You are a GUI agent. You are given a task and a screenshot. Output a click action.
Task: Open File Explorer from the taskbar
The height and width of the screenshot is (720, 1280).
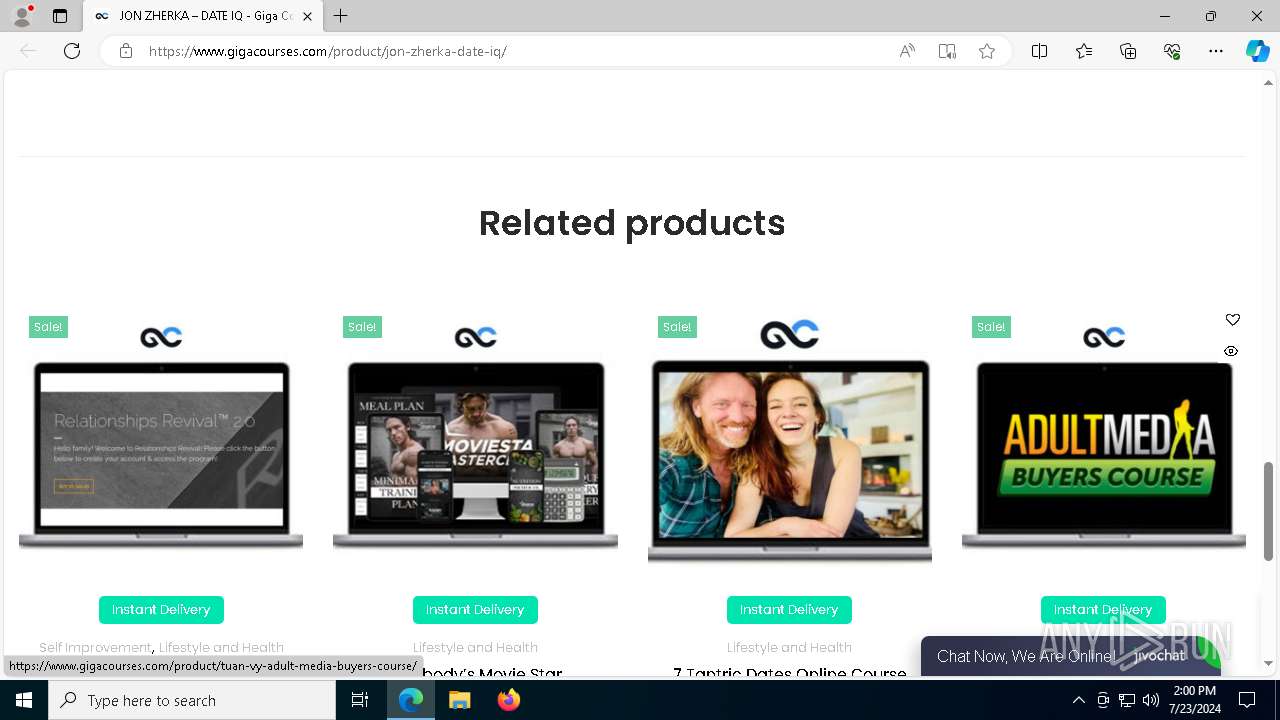460,700
